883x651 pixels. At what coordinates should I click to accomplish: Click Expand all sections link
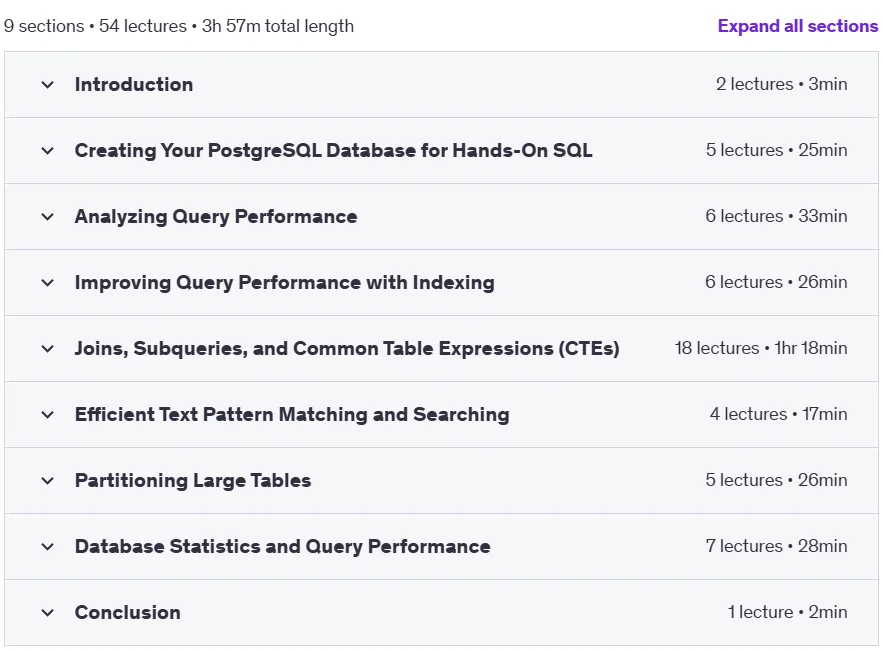pos(797,26)
